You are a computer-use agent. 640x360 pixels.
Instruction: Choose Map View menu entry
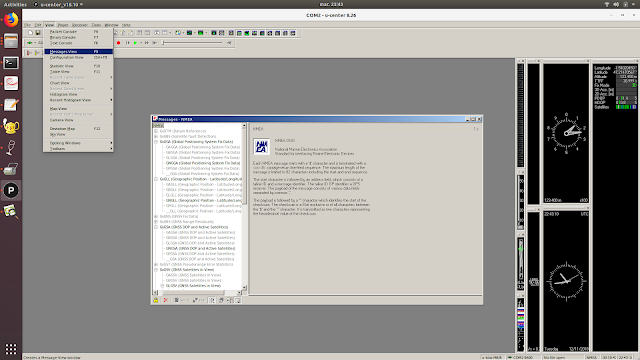pyautogui.click(x=78, y=109)
